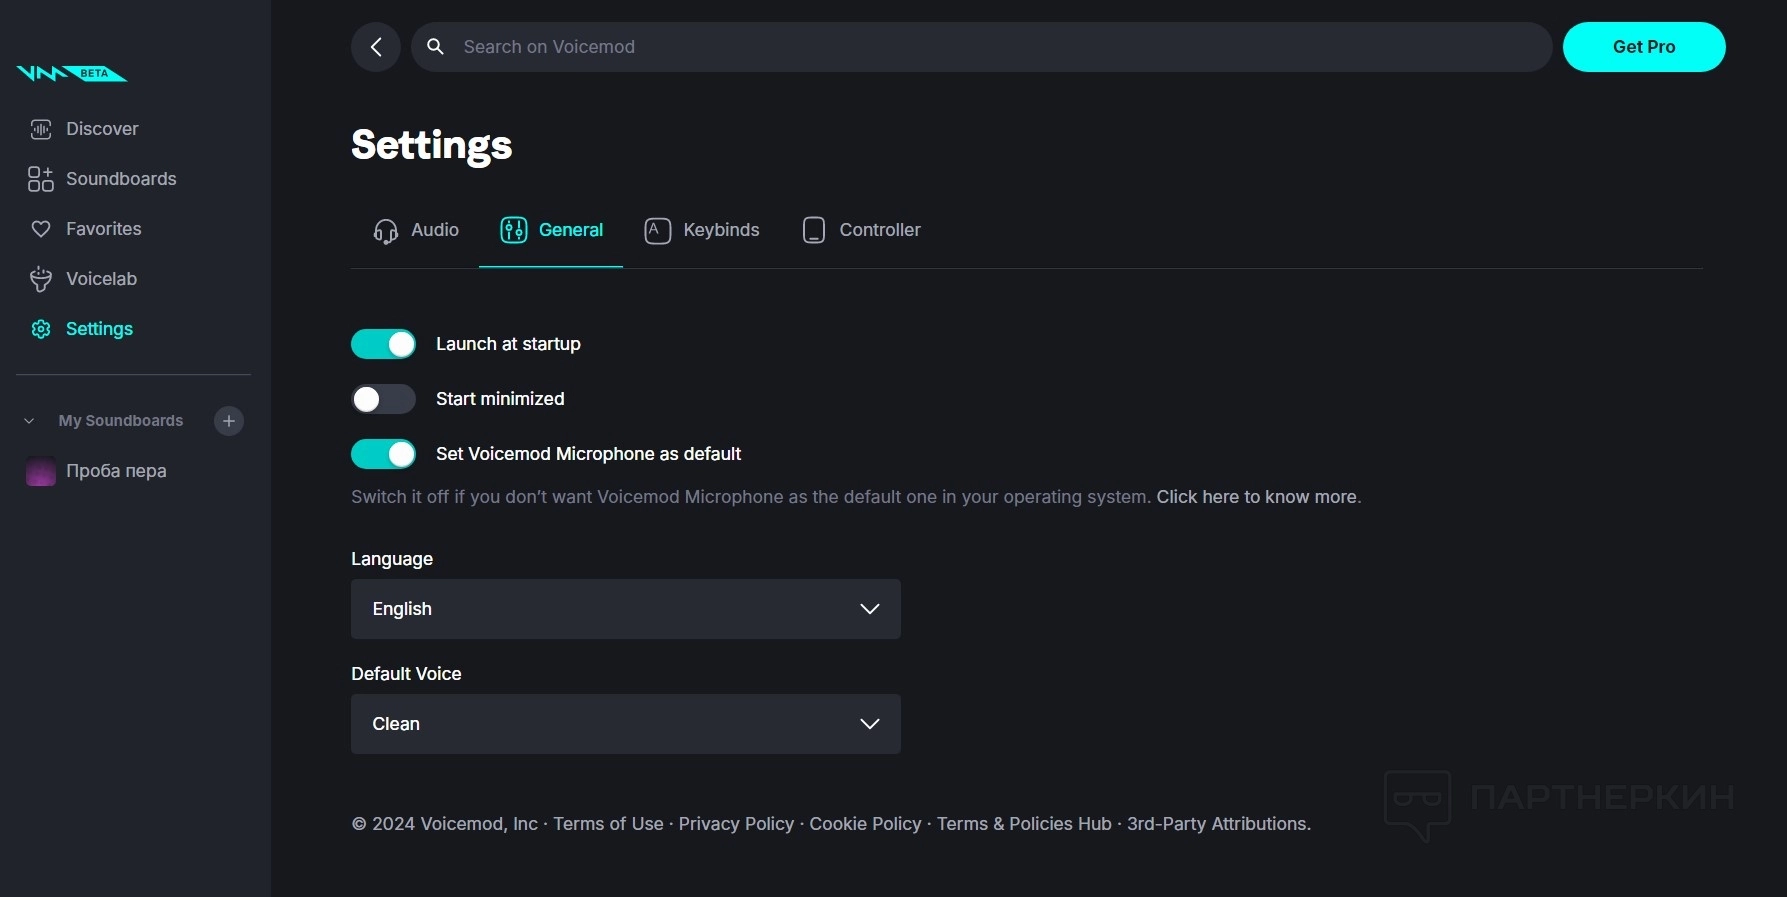Click the Search on Voicemod field
This screenshot has width=1787, height=897.
click(980, 47)
